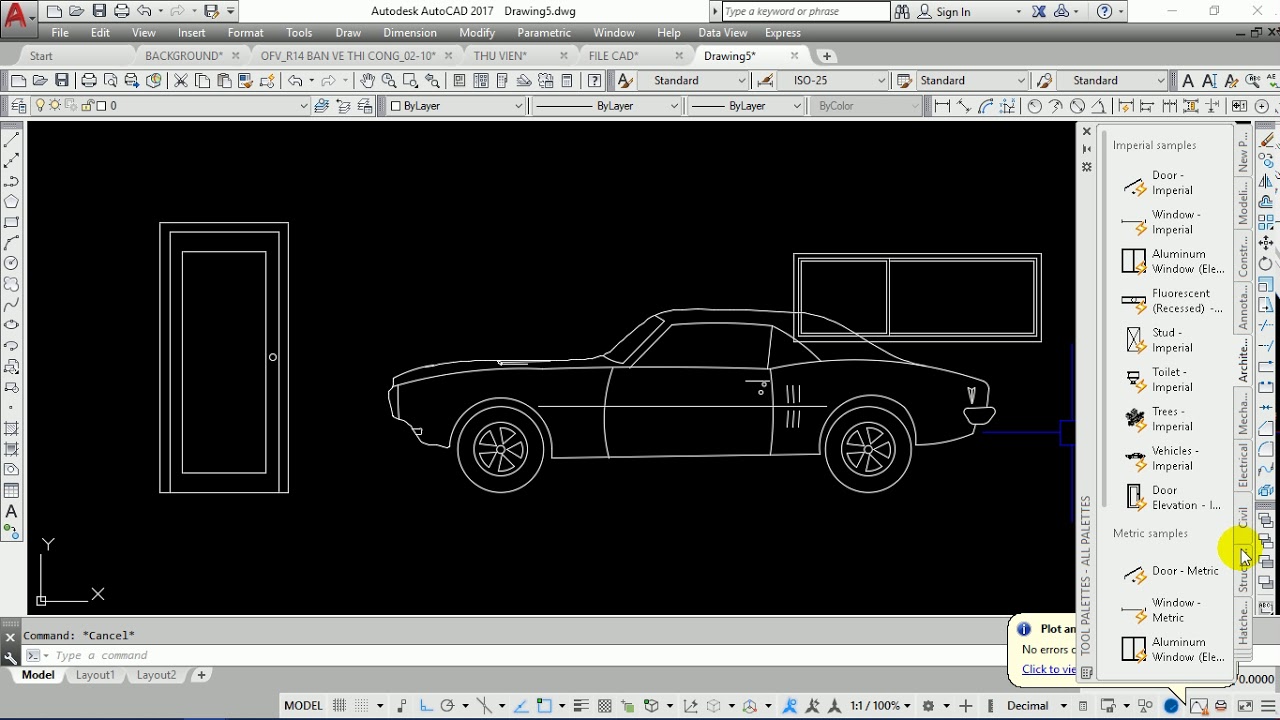
Task: Open the Layer Properties Manager icon
Action: [18, 106]
